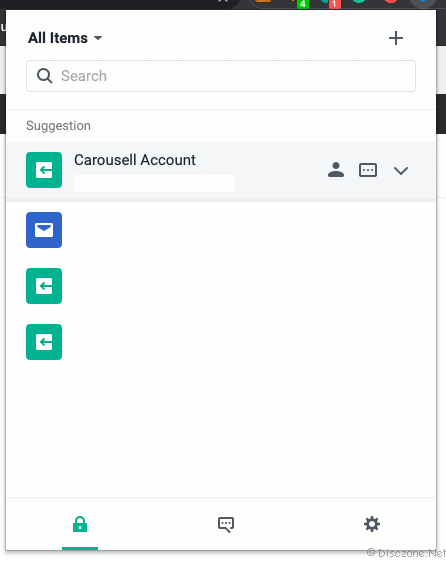Open settings via the gear tab
The width and height of the screenshot is (446, 561).
point(372,524)
